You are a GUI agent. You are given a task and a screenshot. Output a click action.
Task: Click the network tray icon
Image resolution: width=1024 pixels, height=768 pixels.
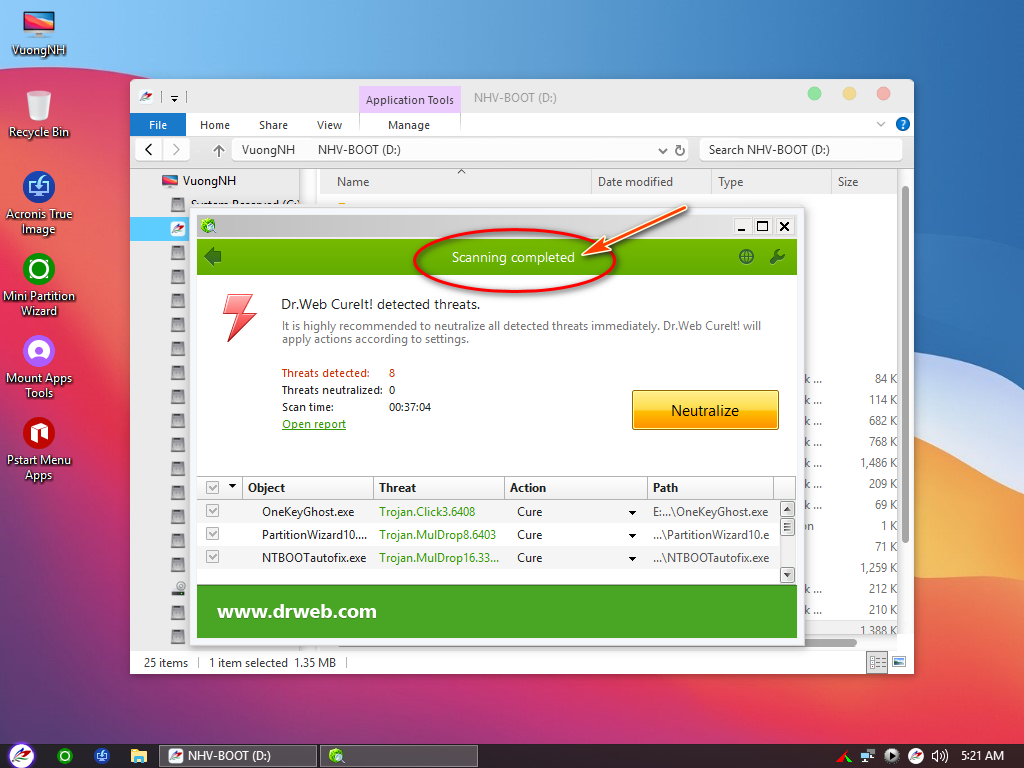click(867, 756)
